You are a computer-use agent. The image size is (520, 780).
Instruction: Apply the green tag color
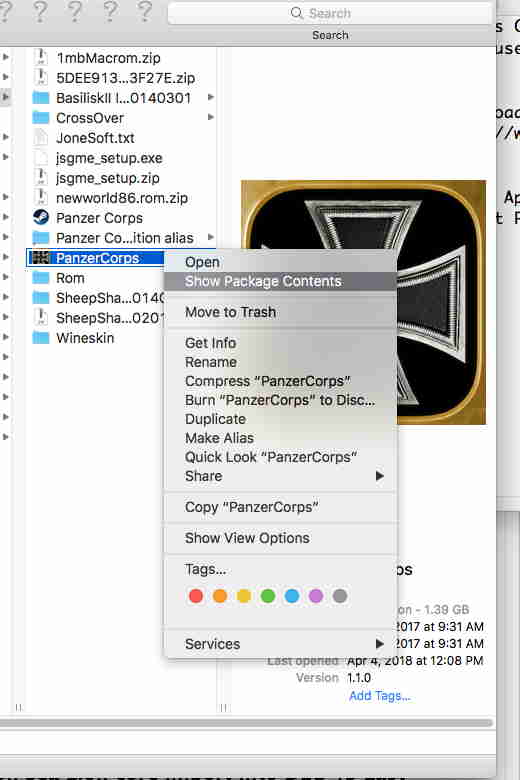click(x=268, y=595)
